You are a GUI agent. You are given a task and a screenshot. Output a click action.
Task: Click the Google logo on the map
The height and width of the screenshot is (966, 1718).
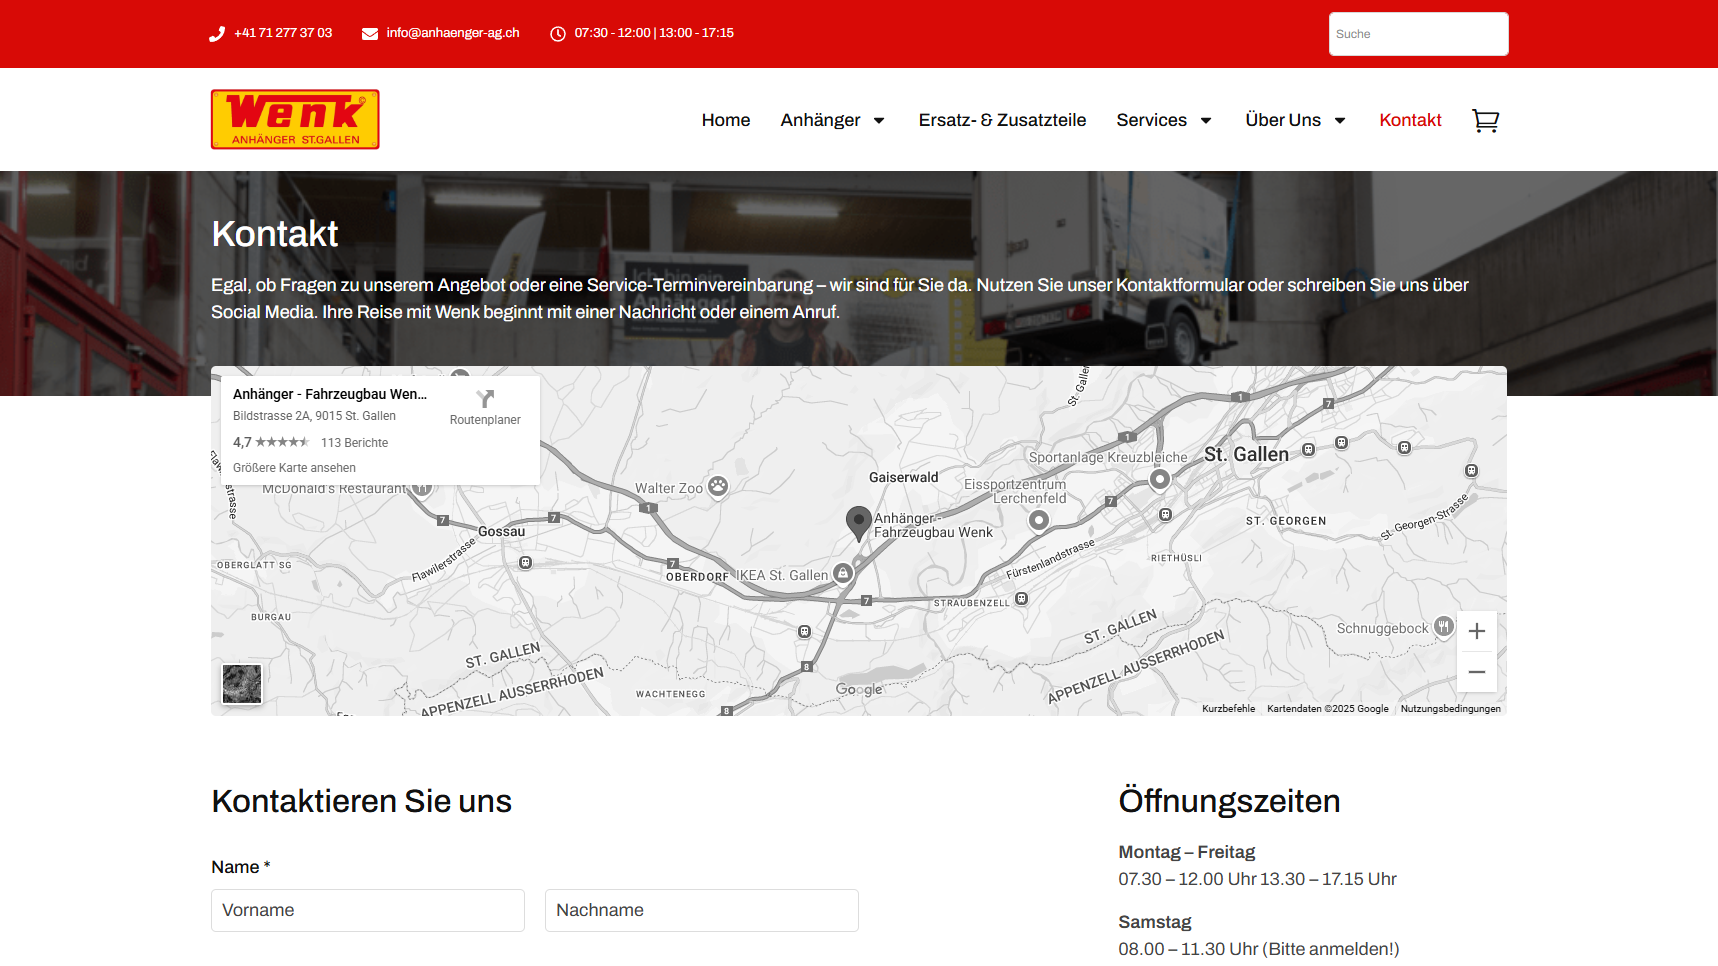pos(859,690)
